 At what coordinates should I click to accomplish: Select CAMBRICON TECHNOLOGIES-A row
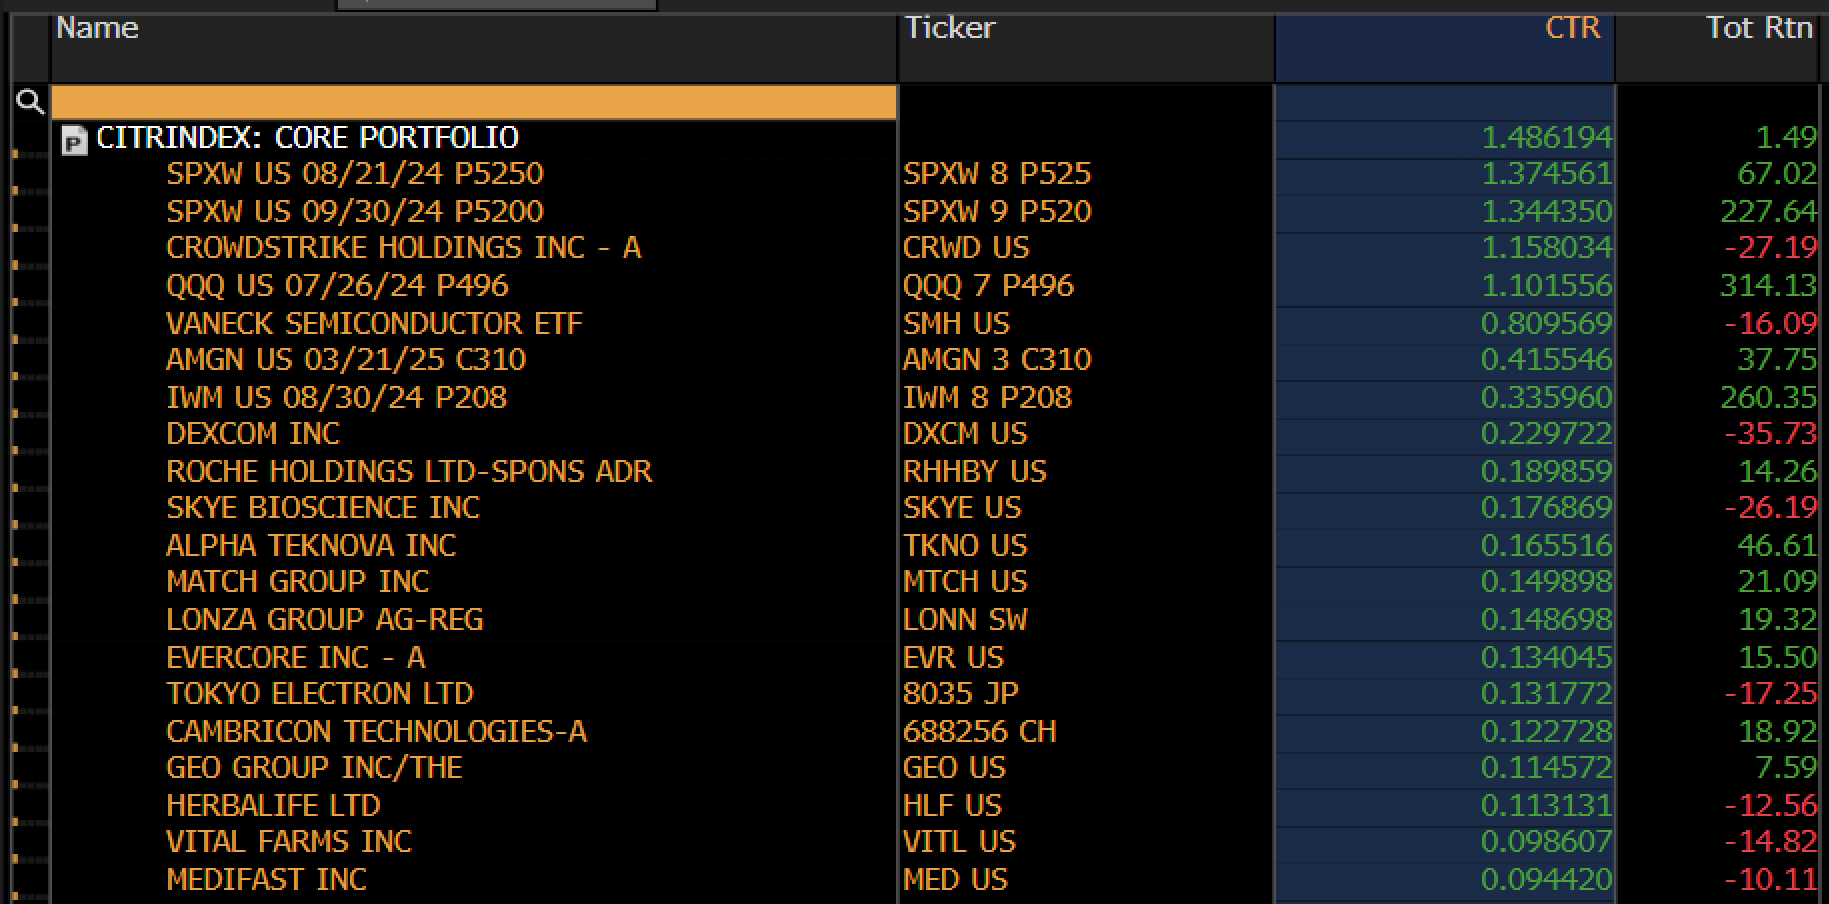click(376, 731)
